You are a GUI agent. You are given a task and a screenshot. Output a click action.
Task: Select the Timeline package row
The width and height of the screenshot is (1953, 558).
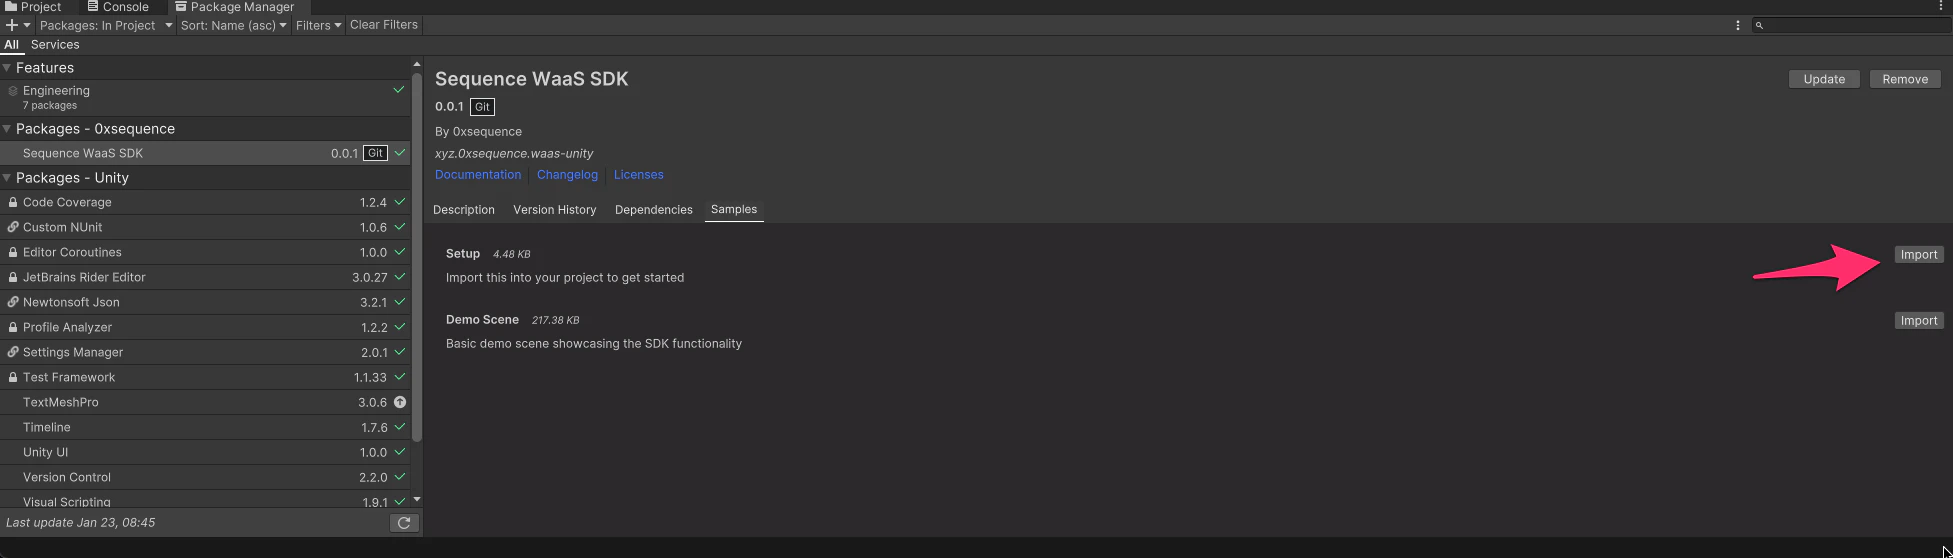pyautogui.click(x=205, y=427)
